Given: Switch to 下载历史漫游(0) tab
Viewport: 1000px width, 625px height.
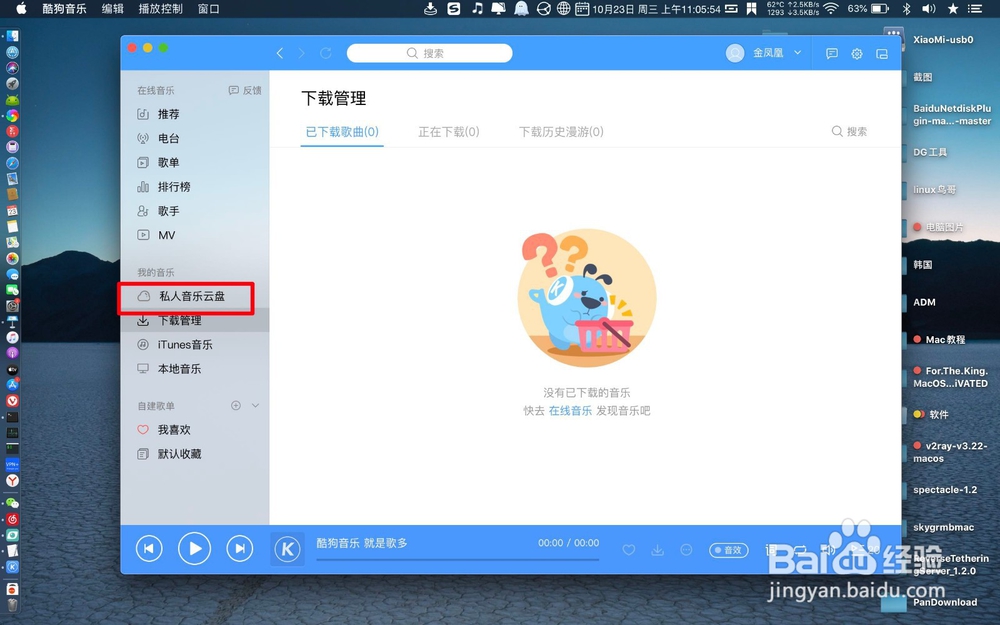Looking at the screenshot, I should click(x=561, y=132).
